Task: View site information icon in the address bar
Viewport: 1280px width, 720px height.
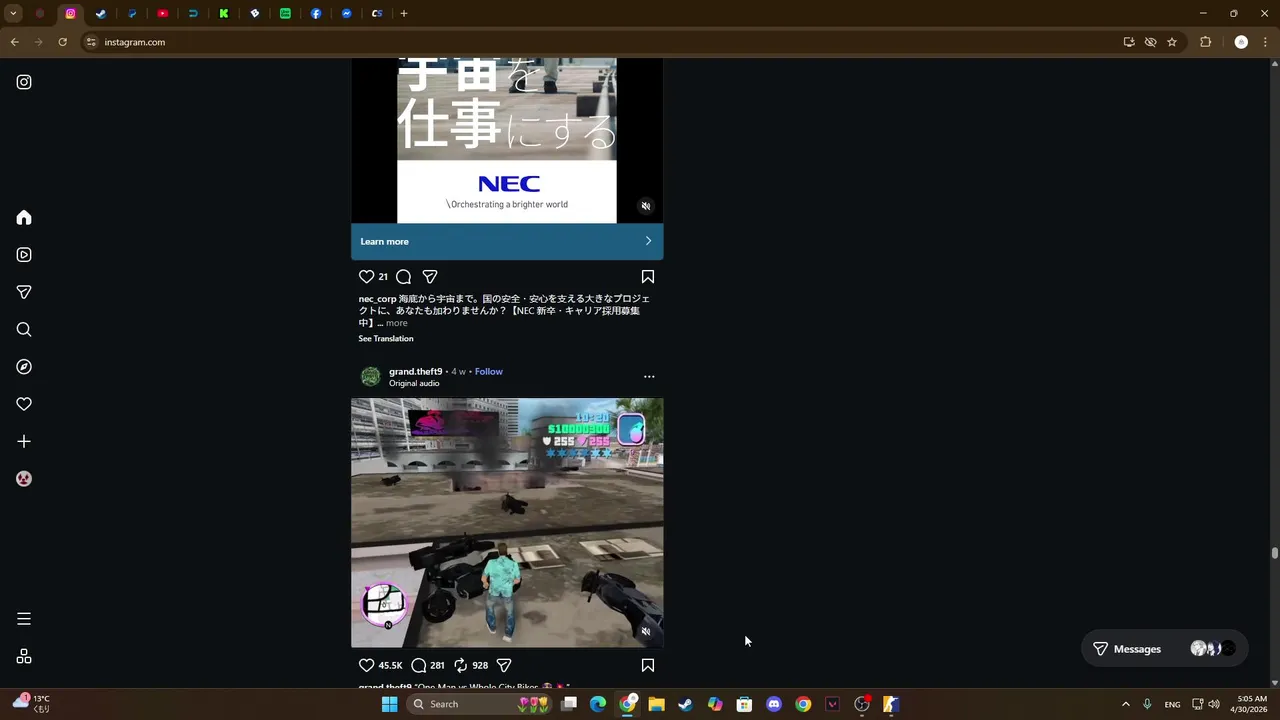Action: (x=91, y=42)
